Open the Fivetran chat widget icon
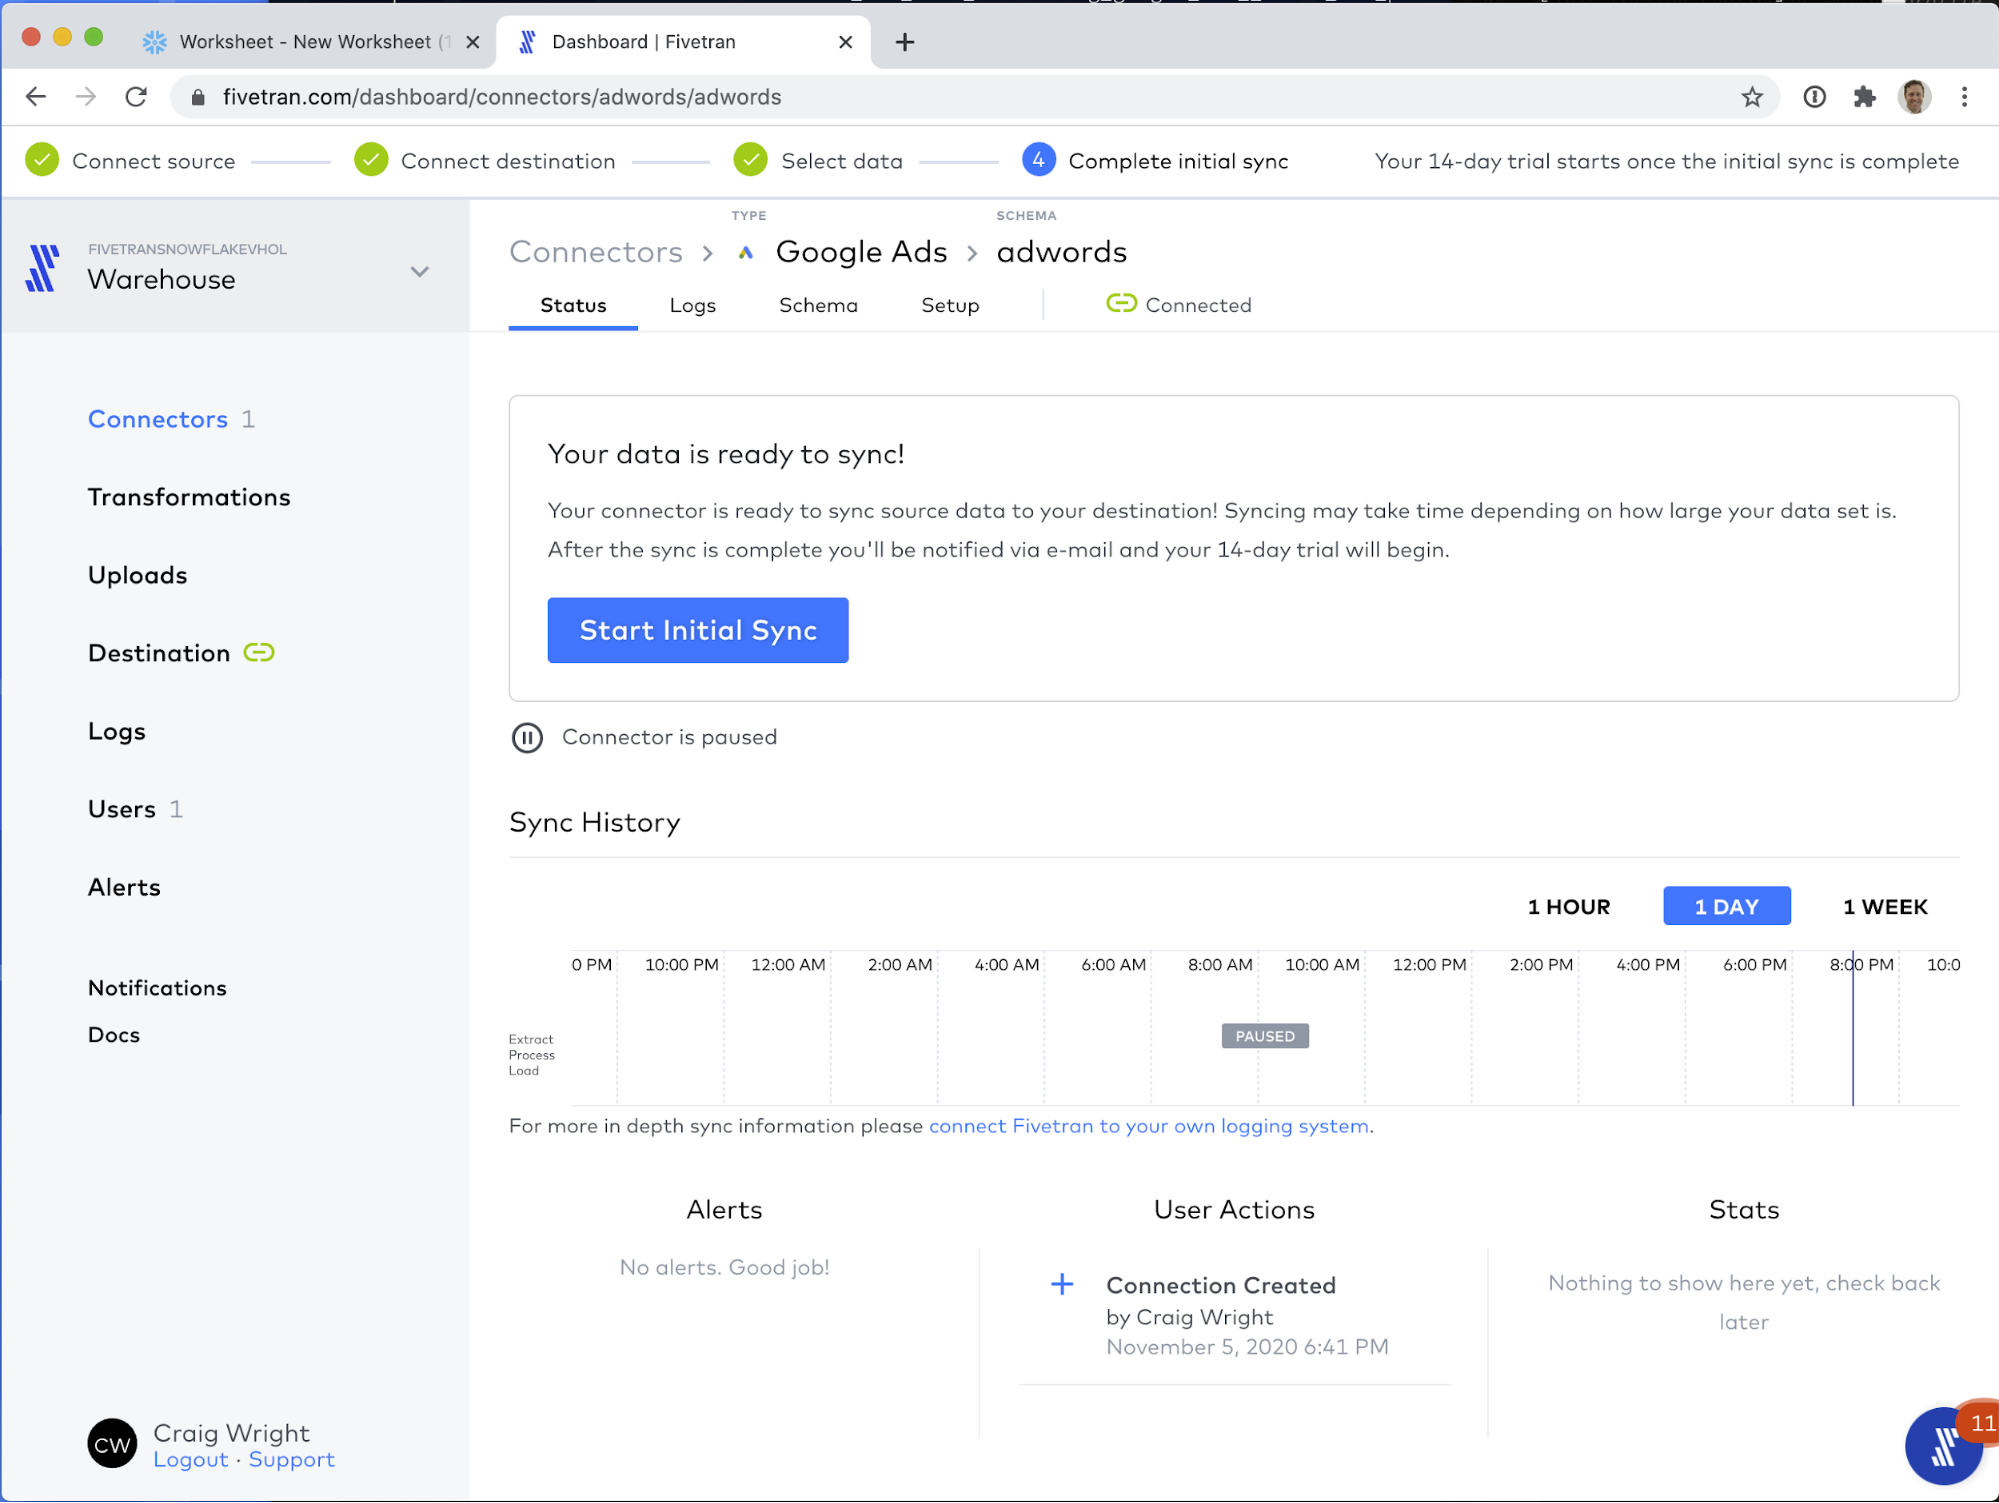1999x1503 pixels. pos(1943,1445)
